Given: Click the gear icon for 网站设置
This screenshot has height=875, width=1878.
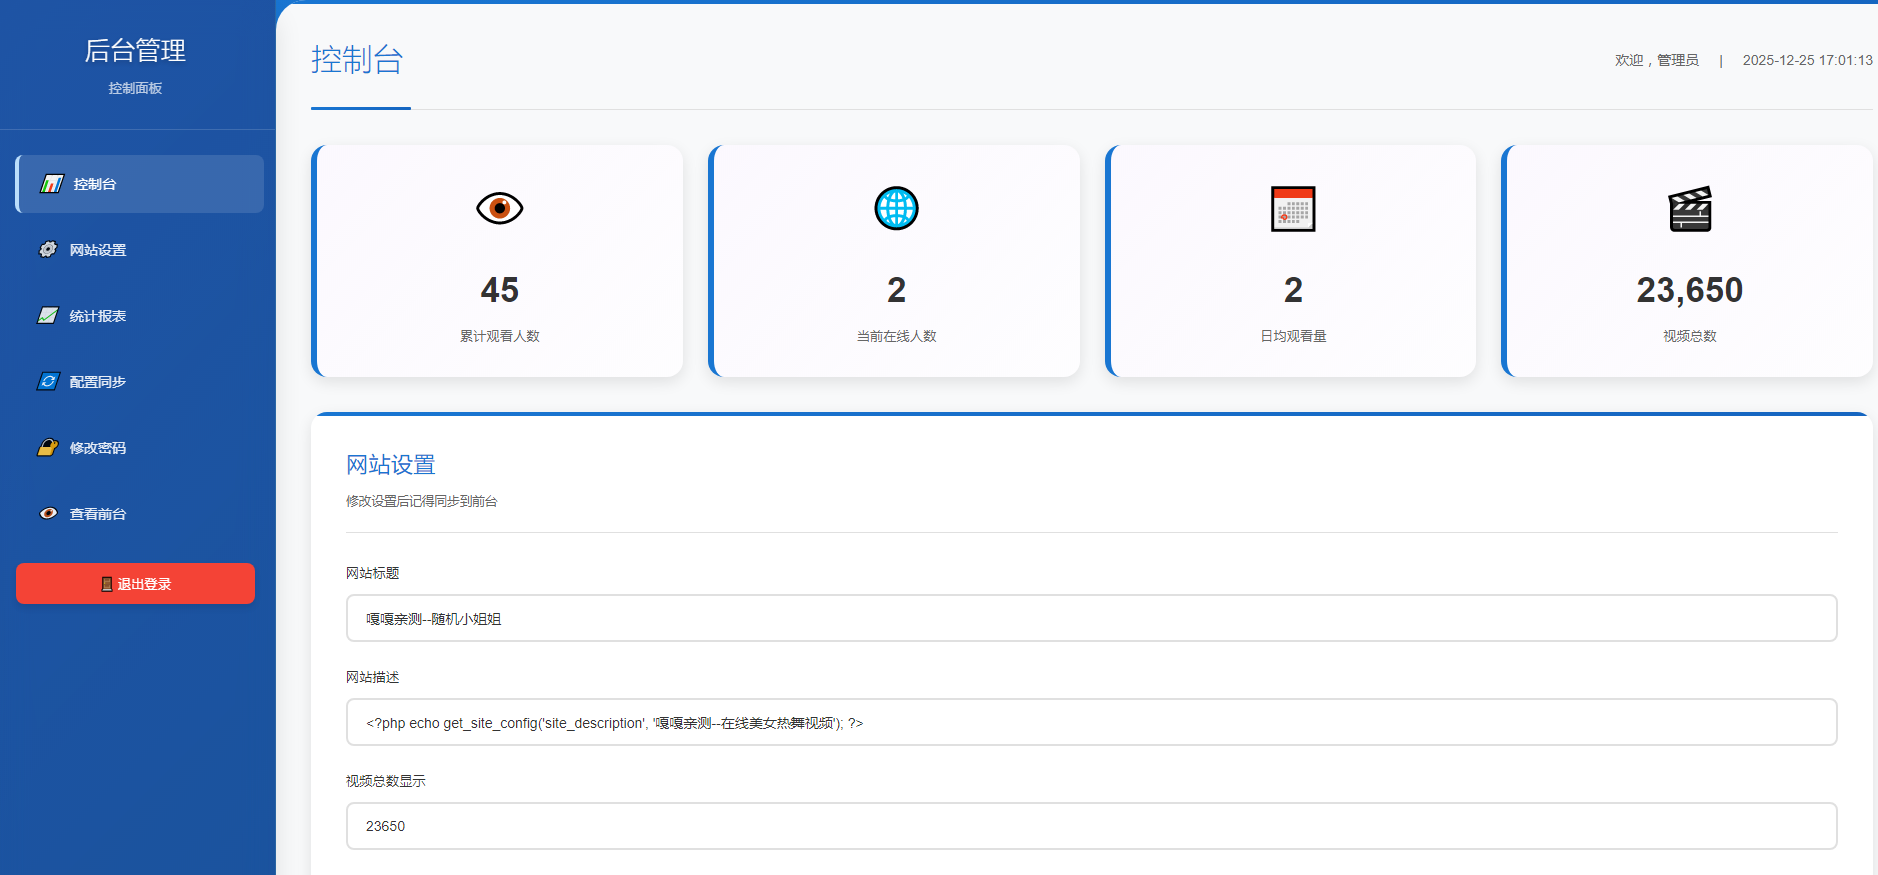Looking at the screenshot, I should [x=48, y=250].
